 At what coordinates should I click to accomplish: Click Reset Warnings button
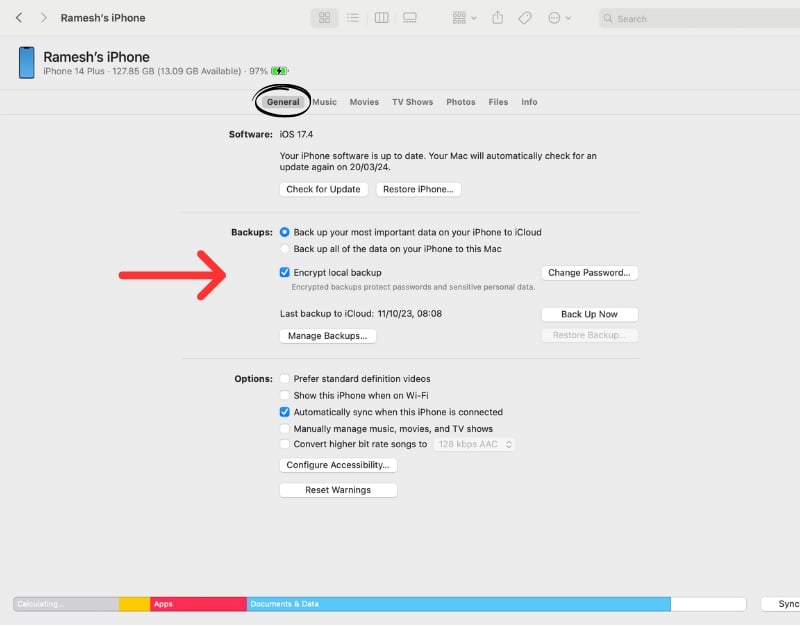(338, 490)
